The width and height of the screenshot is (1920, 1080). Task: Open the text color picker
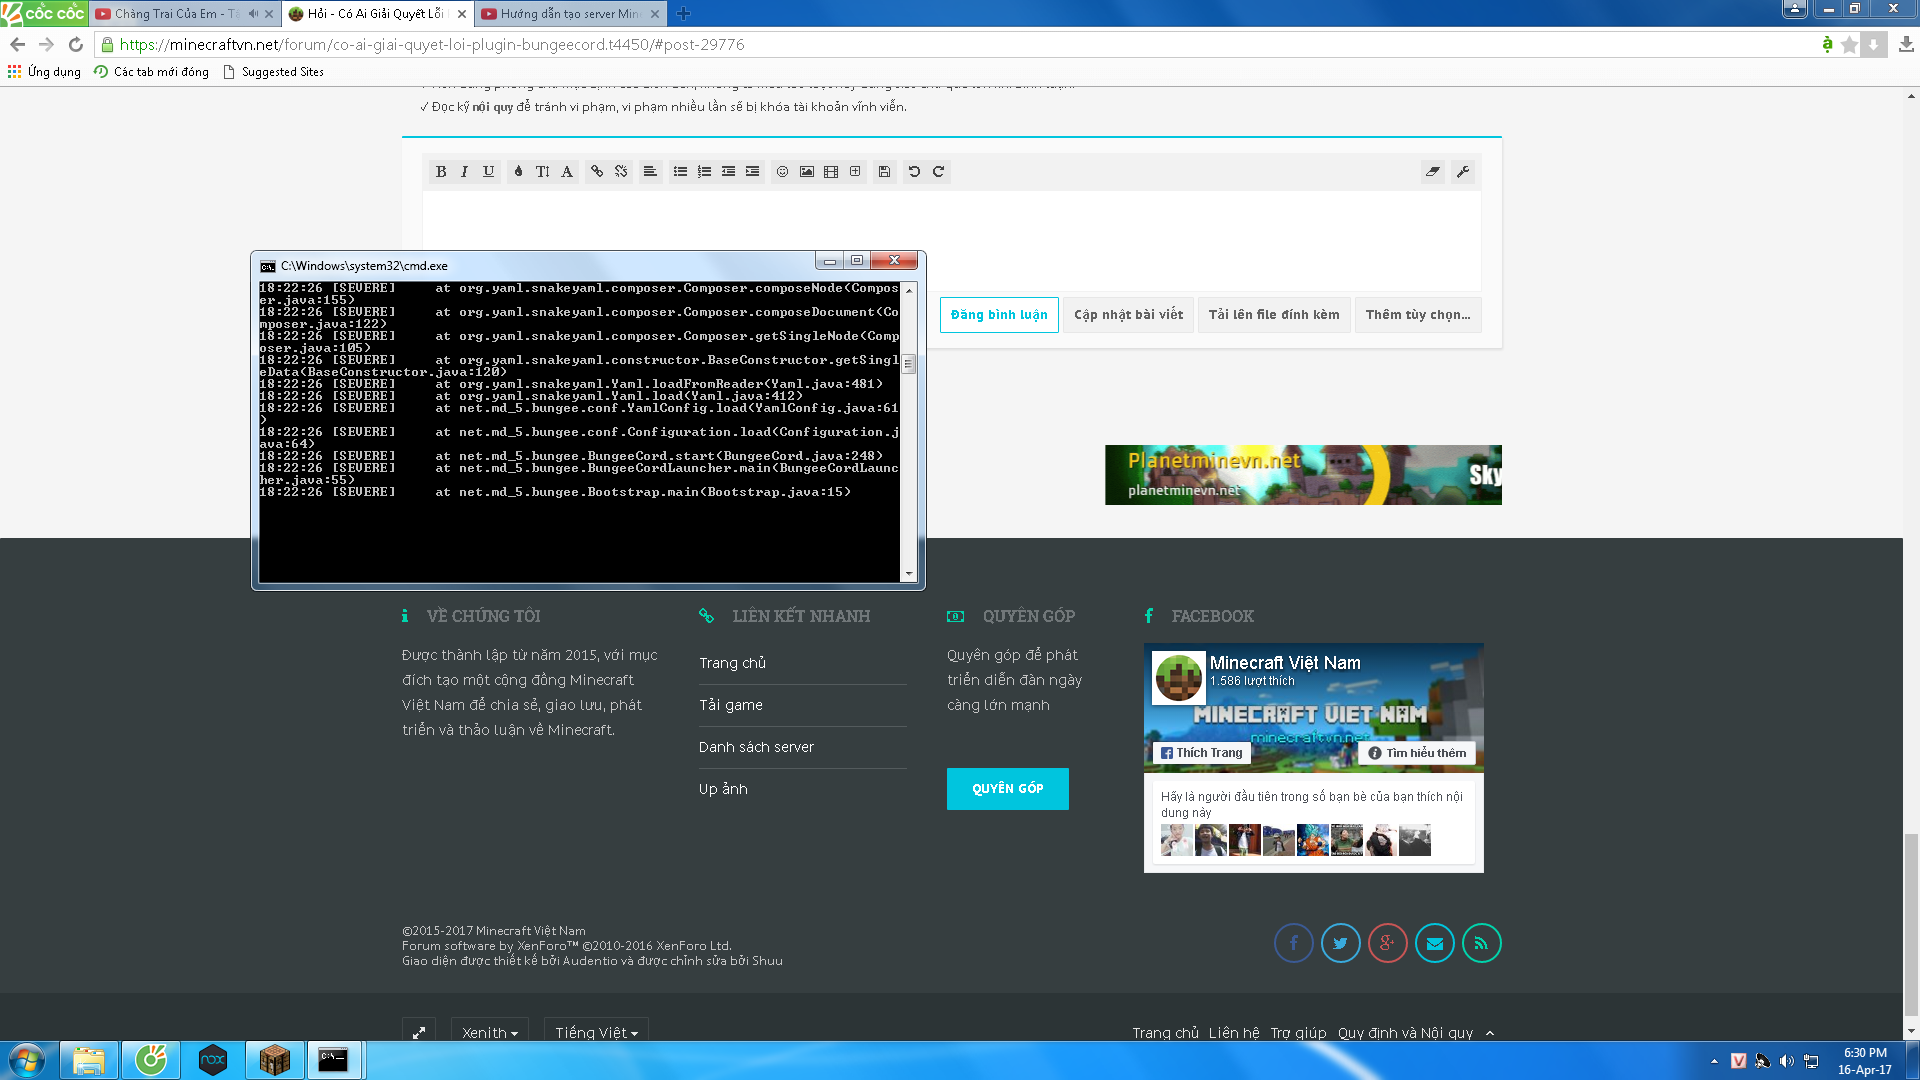[x=518, y=172]
